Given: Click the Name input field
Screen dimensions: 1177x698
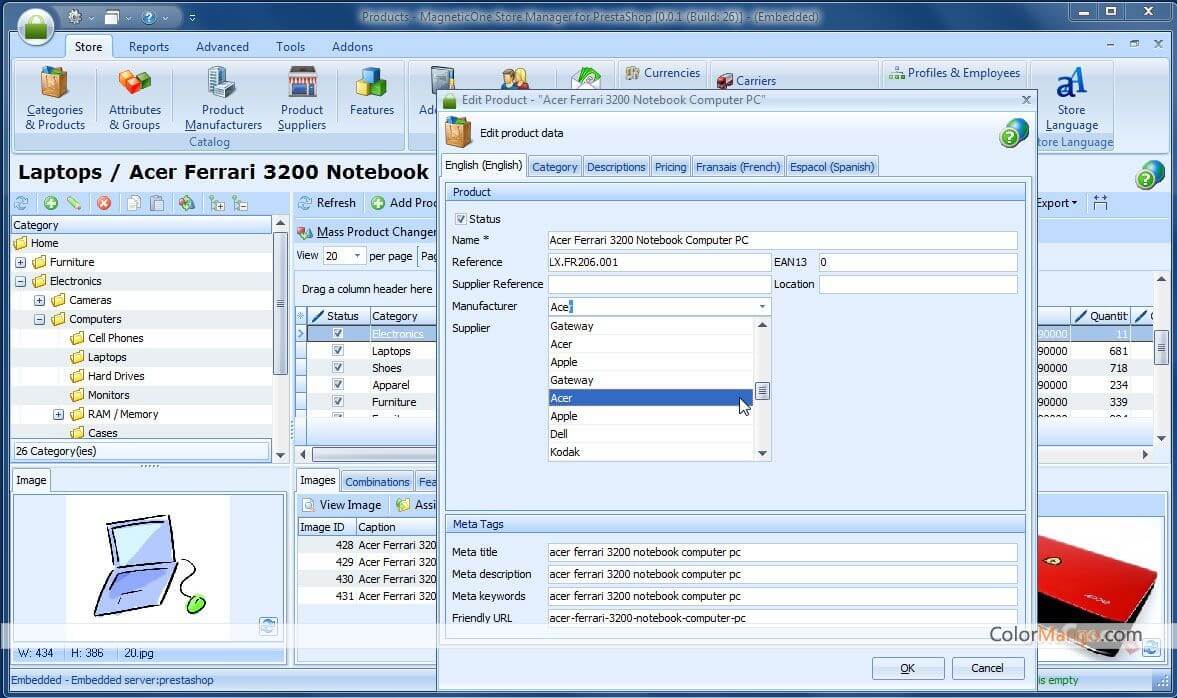Looking at the screenshot, I should [x=782, y=240].
